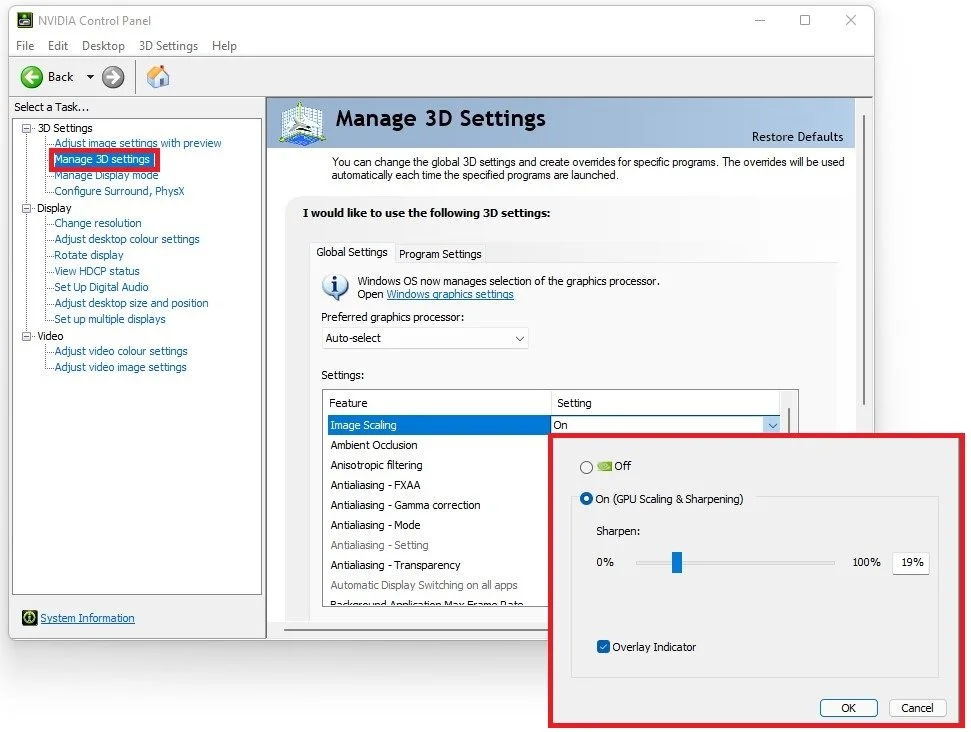
Task: Open the Image Scaling setting dropdown
Action: click(772, 425)
